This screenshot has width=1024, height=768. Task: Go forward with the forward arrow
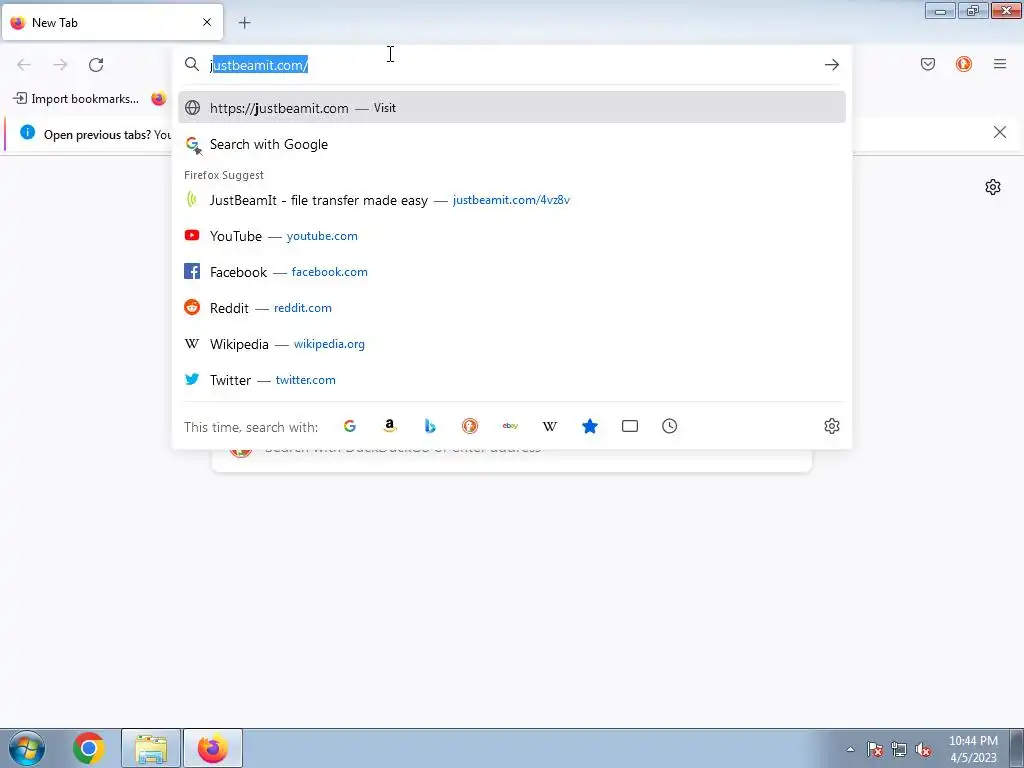pyautogui.click(x=60, y=64)
